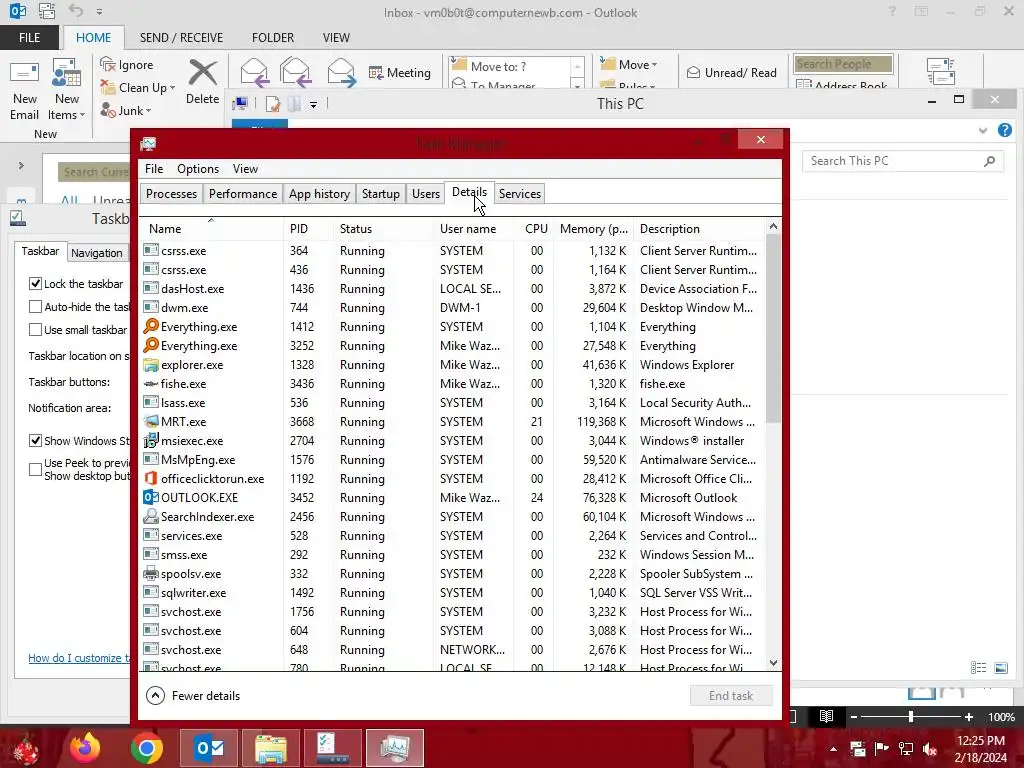The image size is (1024, 768).
Task: Switch to the Startup tab
Action: click(381, 194)
